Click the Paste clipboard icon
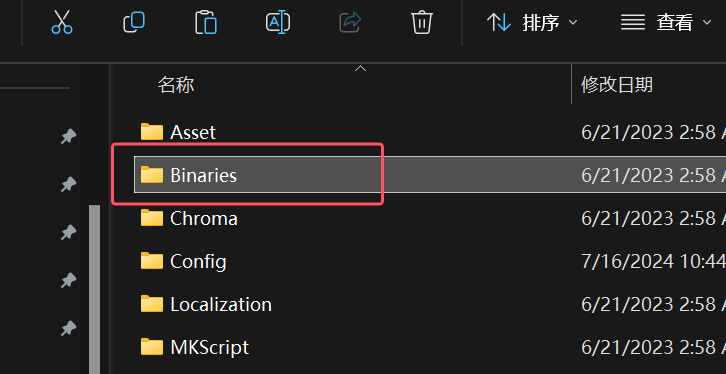 (206, 22)
